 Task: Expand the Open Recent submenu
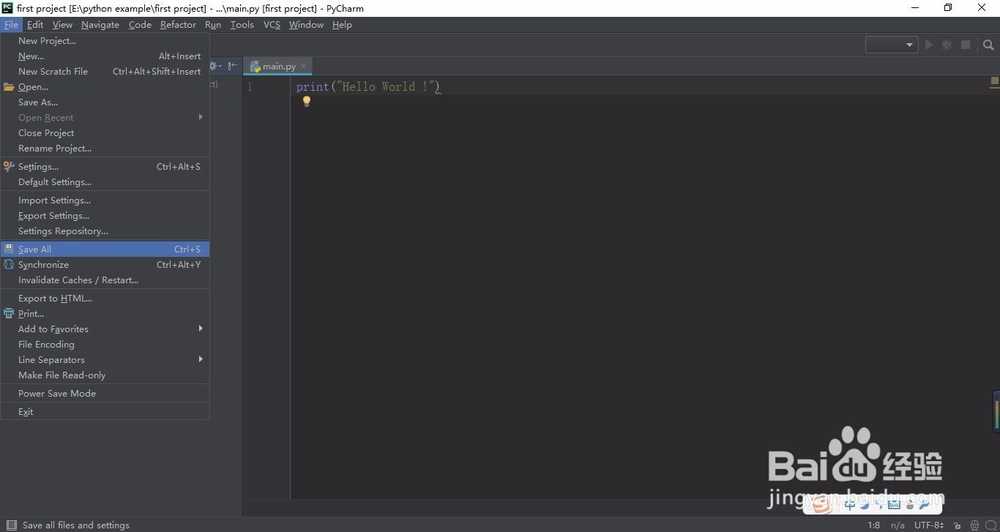point(105,117)
